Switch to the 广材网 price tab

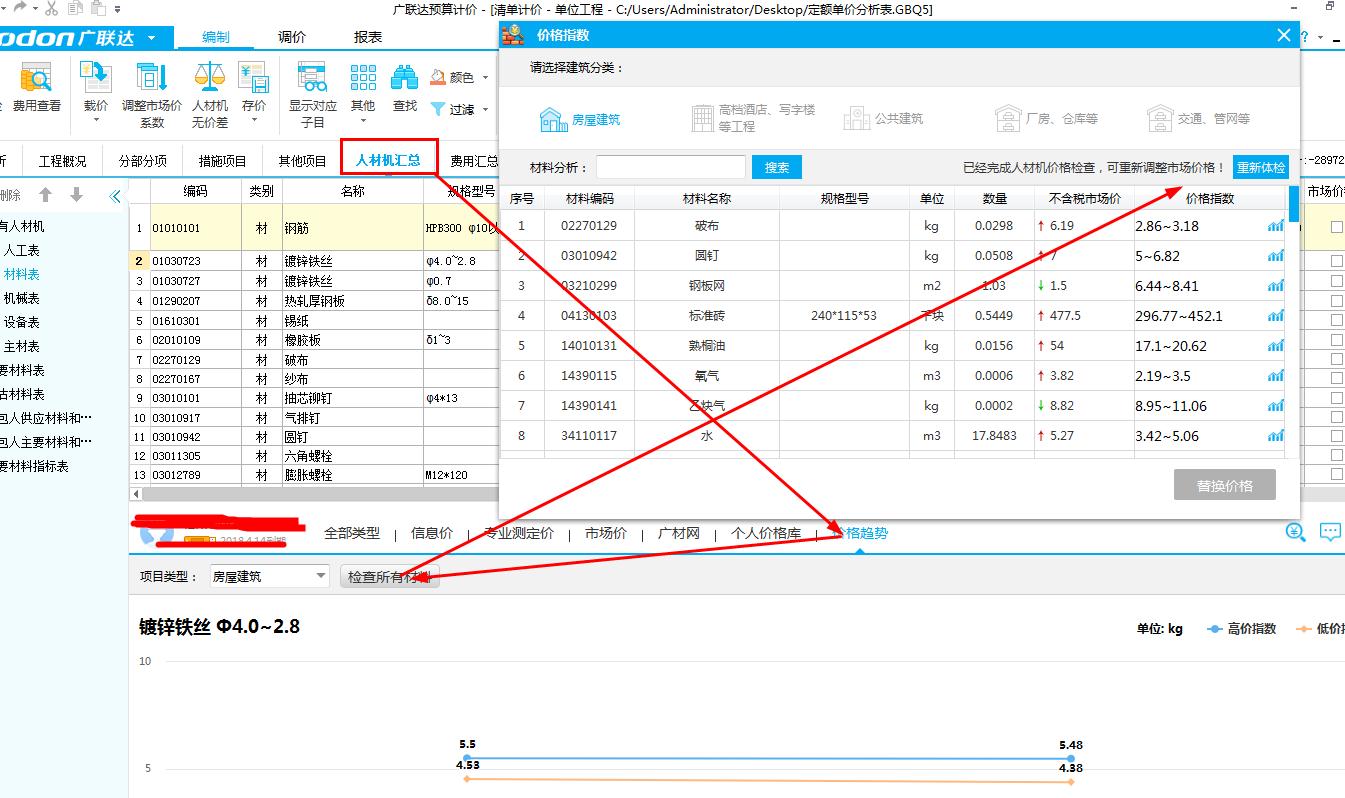679,533
